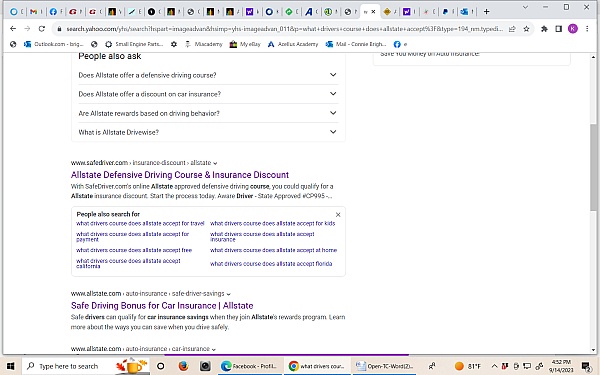This screenshot has width=600, height=375.
Task: Open the People icon on taskbar
Action: 432,366
